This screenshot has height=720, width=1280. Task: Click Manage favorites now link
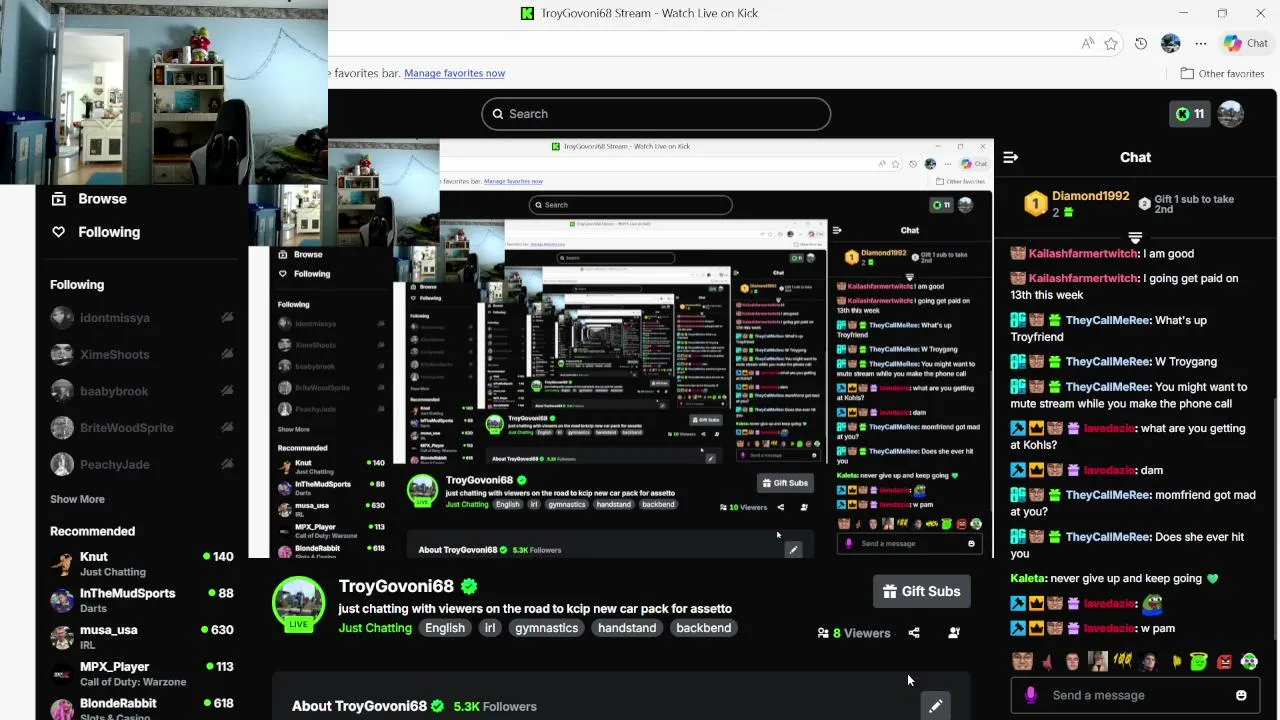454,73
